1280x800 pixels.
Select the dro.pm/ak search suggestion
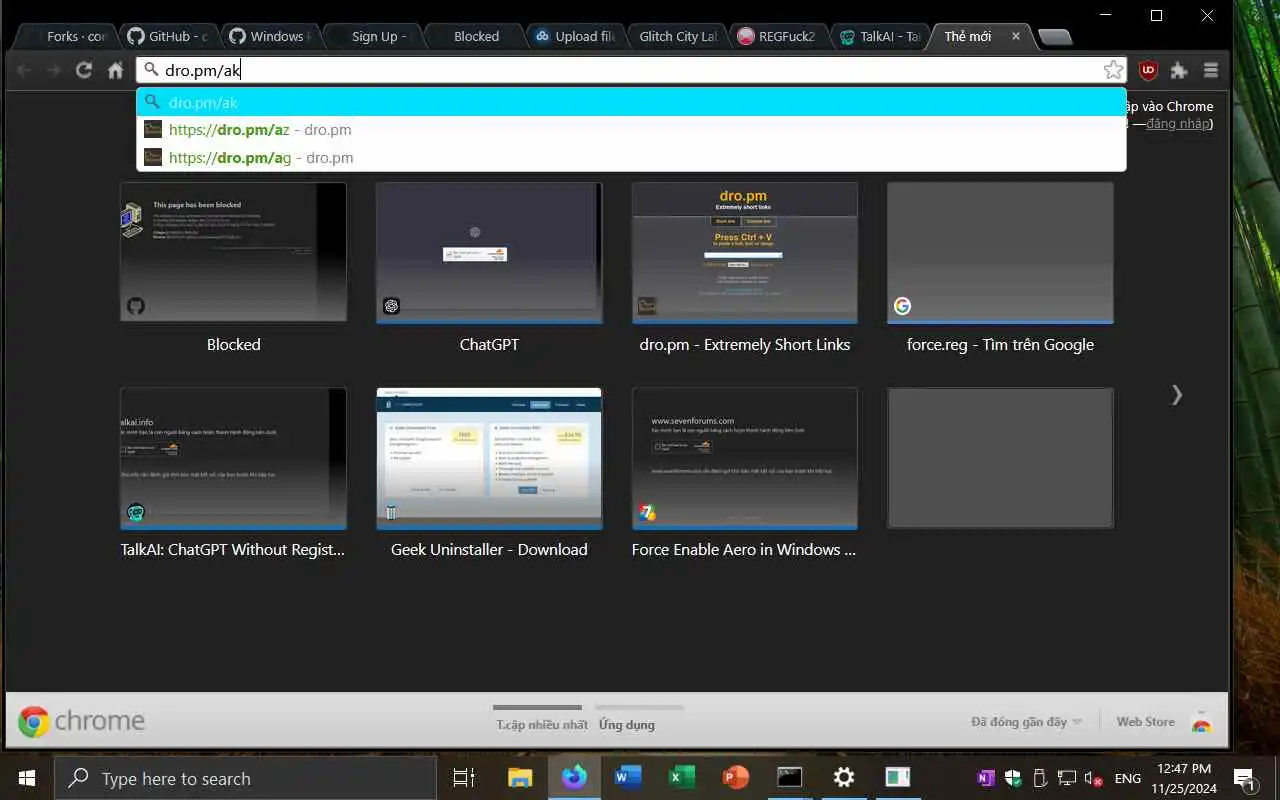tap(631, 102)
